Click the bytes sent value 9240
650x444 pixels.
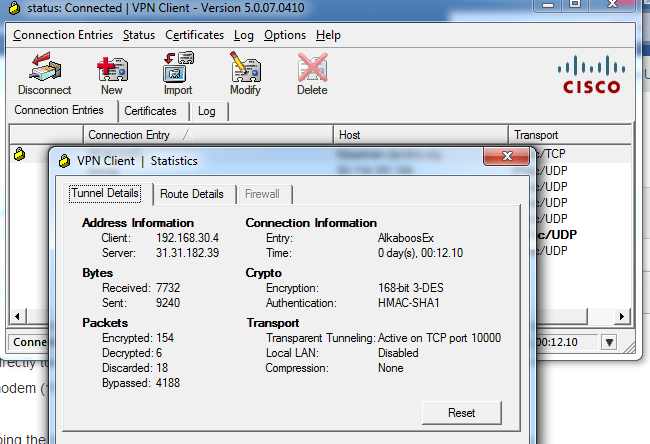tap(168, 303)
